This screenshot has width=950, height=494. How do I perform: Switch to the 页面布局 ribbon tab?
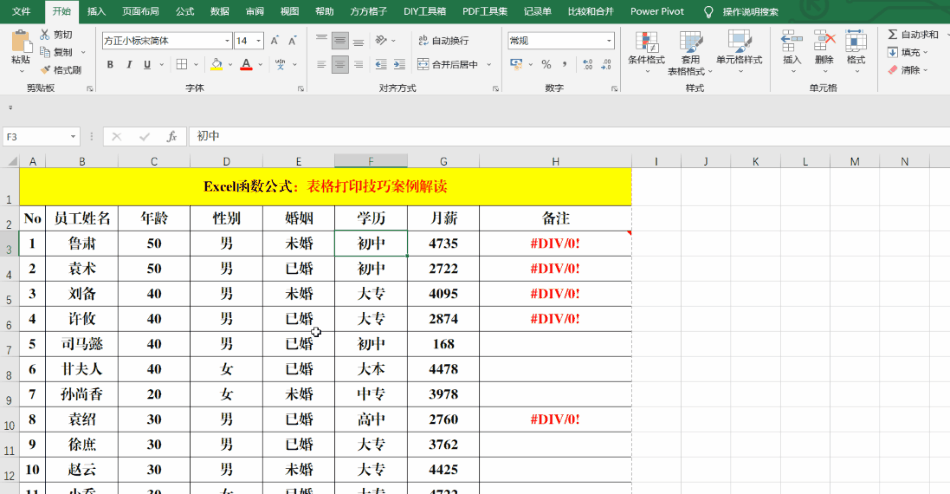(141, 12)
